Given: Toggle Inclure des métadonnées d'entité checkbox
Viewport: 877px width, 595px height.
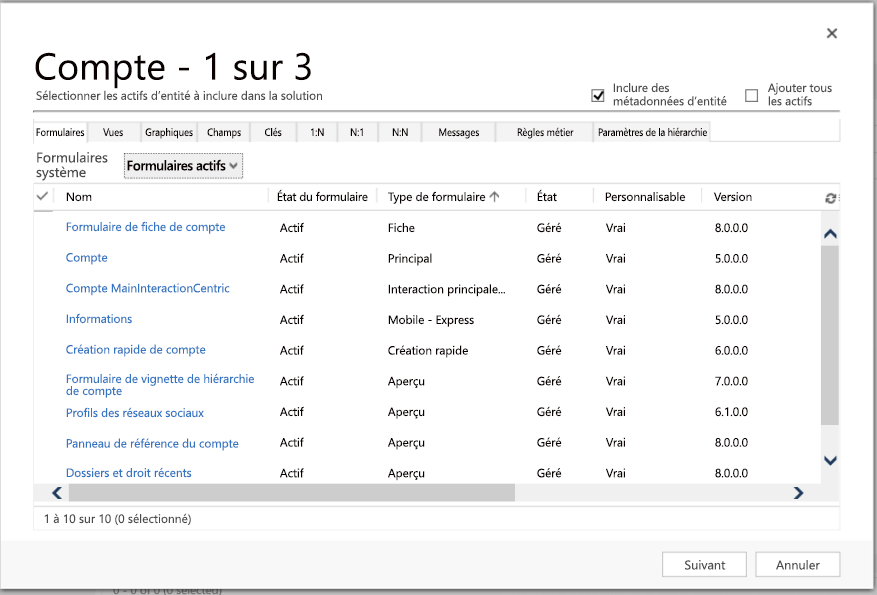Looking at the screenshot, I should tap(598, 95).
